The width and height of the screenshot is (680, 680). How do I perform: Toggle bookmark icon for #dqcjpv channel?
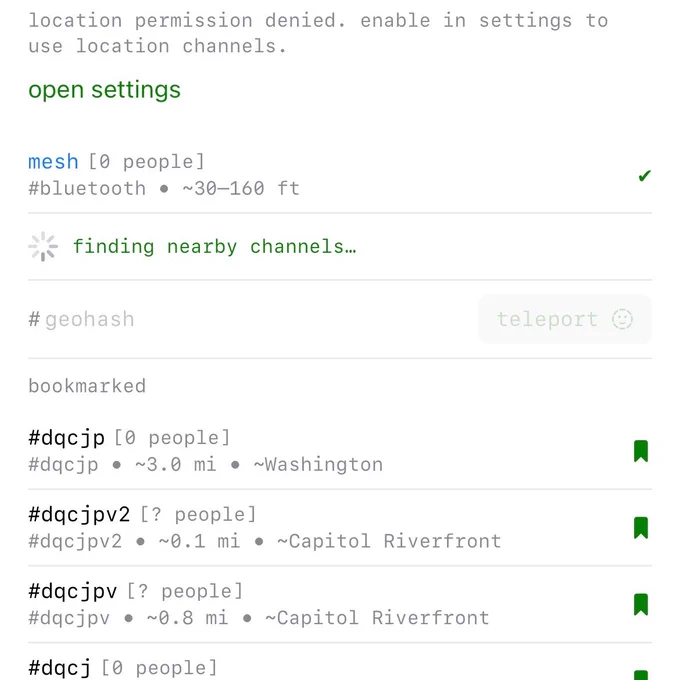pyautogui.click(x=641, y=605)
